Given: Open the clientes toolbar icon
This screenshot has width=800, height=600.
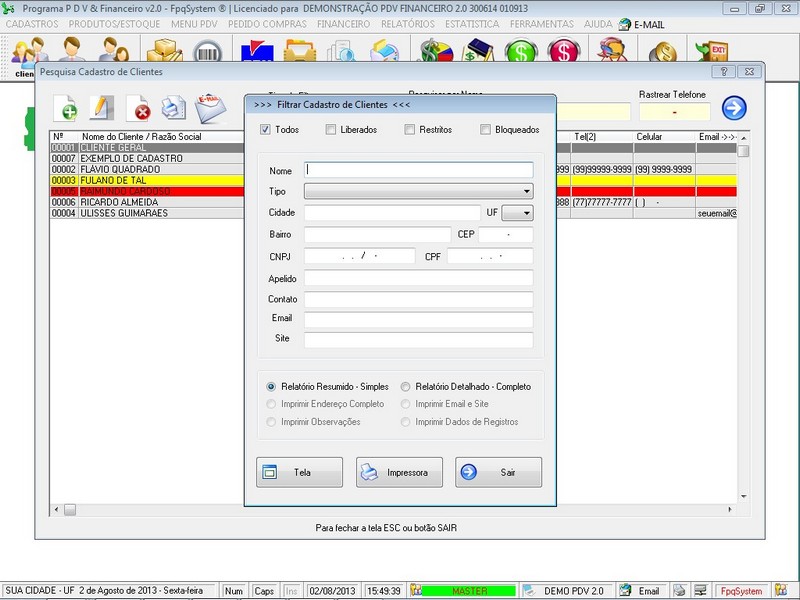Looking at the screenshot, I should pyautogui.click(x=30, y=53).
